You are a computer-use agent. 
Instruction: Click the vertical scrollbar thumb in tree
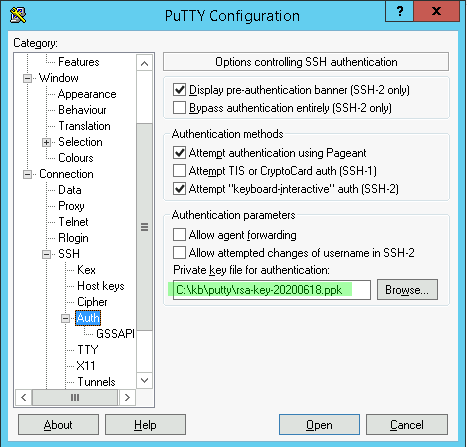144,227
